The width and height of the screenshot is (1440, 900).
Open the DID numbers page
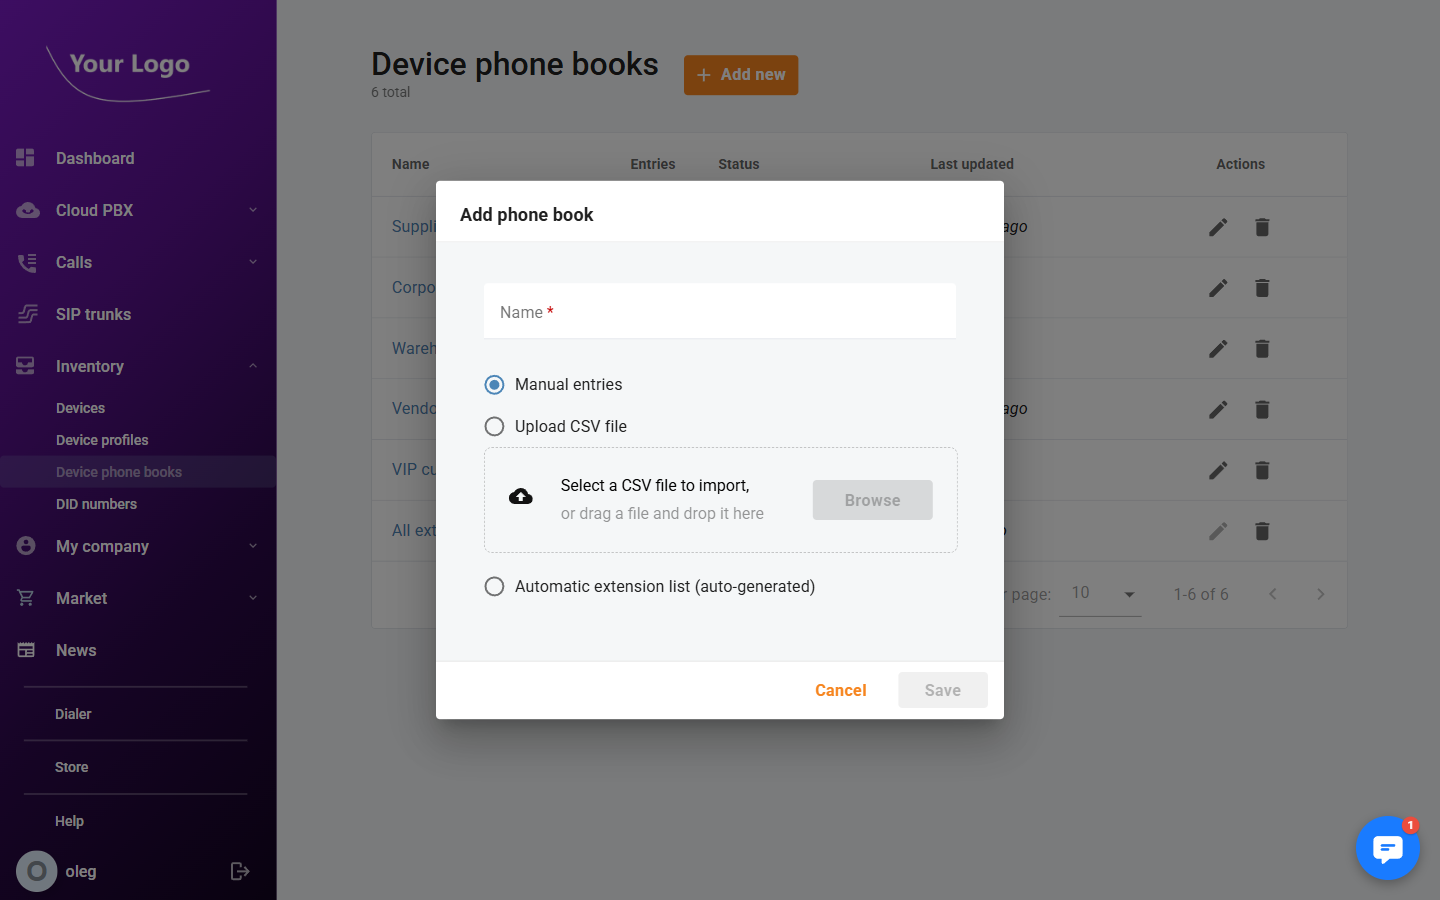coord(96,504)
